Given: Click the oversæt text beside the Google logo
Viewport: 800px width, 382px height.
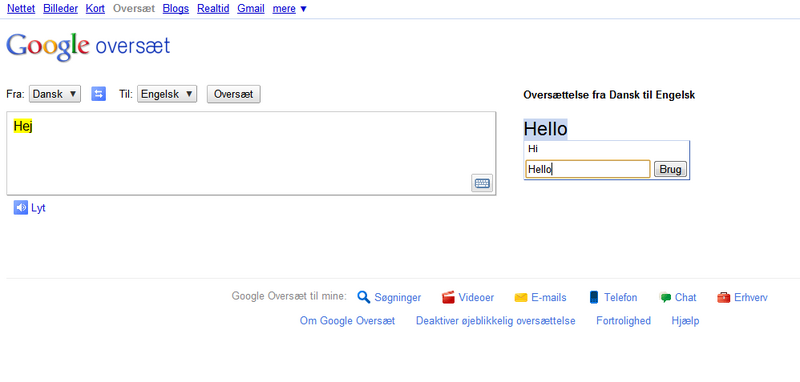Looking at the screenshot, I should tap(133, 46).
